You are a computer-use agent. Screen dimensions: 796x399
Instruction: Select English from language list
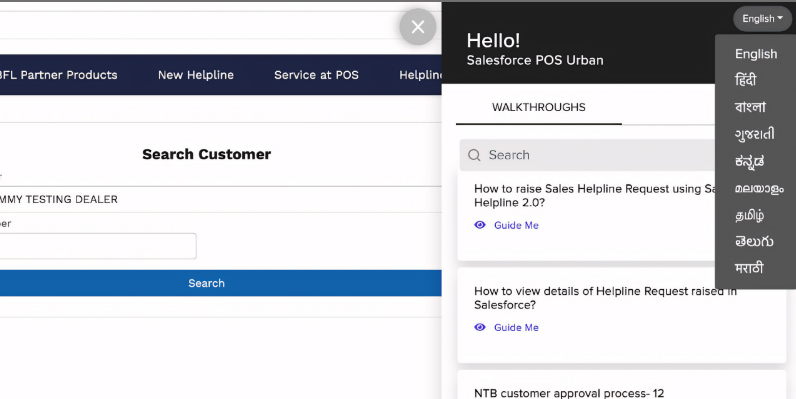coord(755,54)
